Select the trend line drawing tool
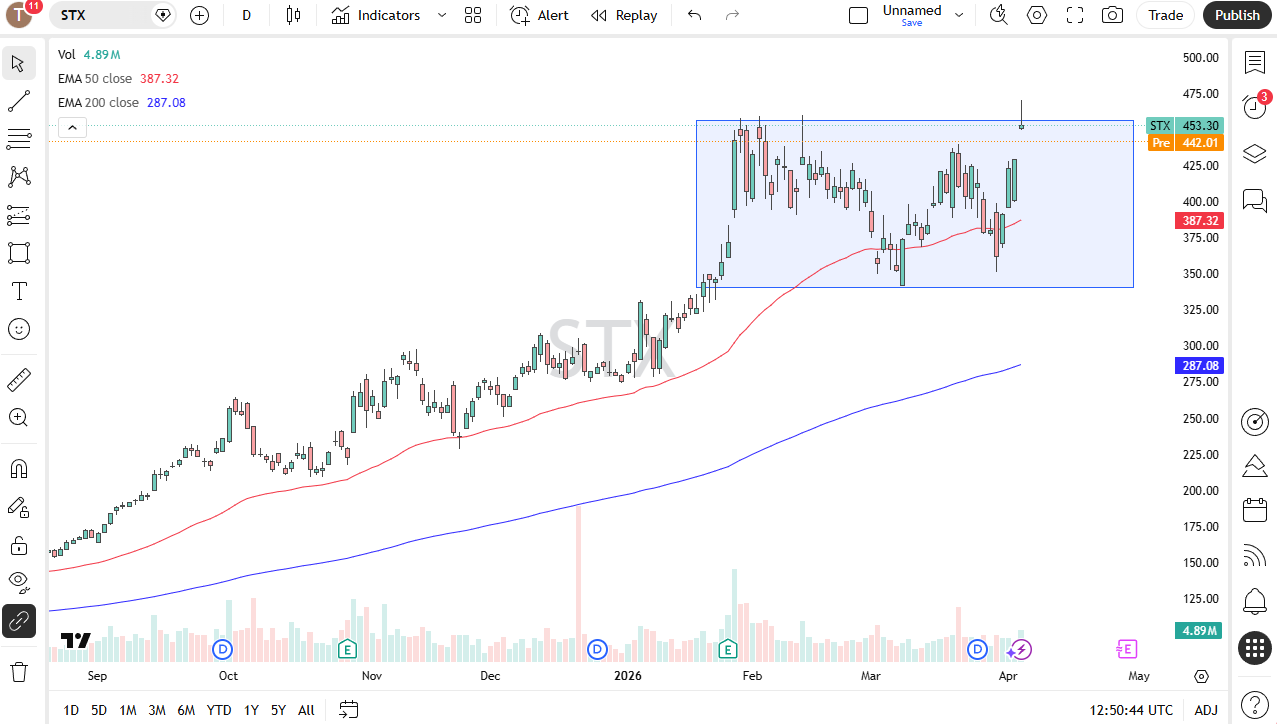Viewport: 1277px width, 724px height. (x=18, y=101)
